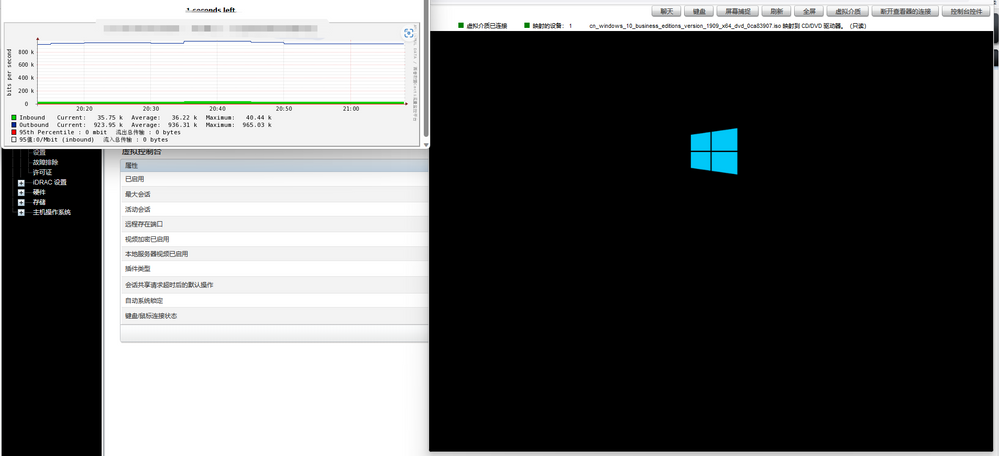Image resolution: width=999 pixels, height=456 pixels.
Task: Click the 属性 table header
Action: (x=275, y=166)
